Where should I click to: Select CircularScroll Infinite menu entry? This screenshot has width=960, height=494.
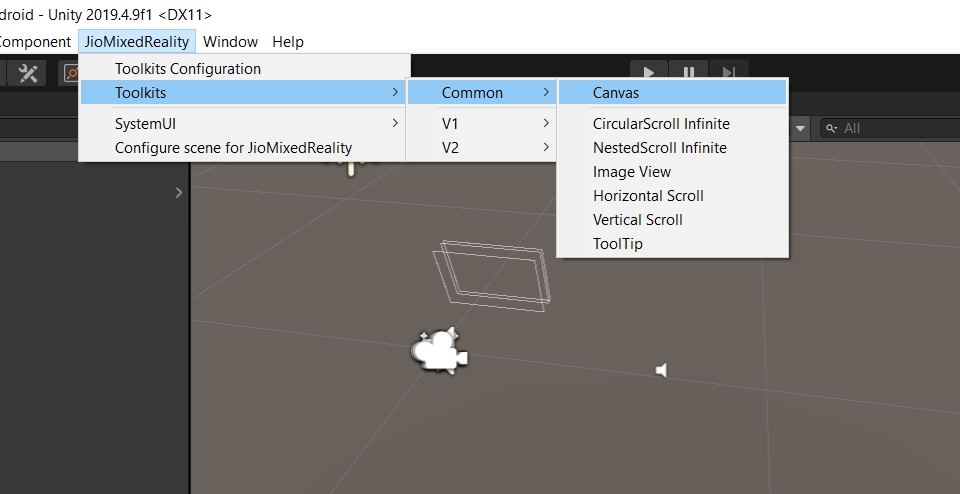tap(661, 124)
